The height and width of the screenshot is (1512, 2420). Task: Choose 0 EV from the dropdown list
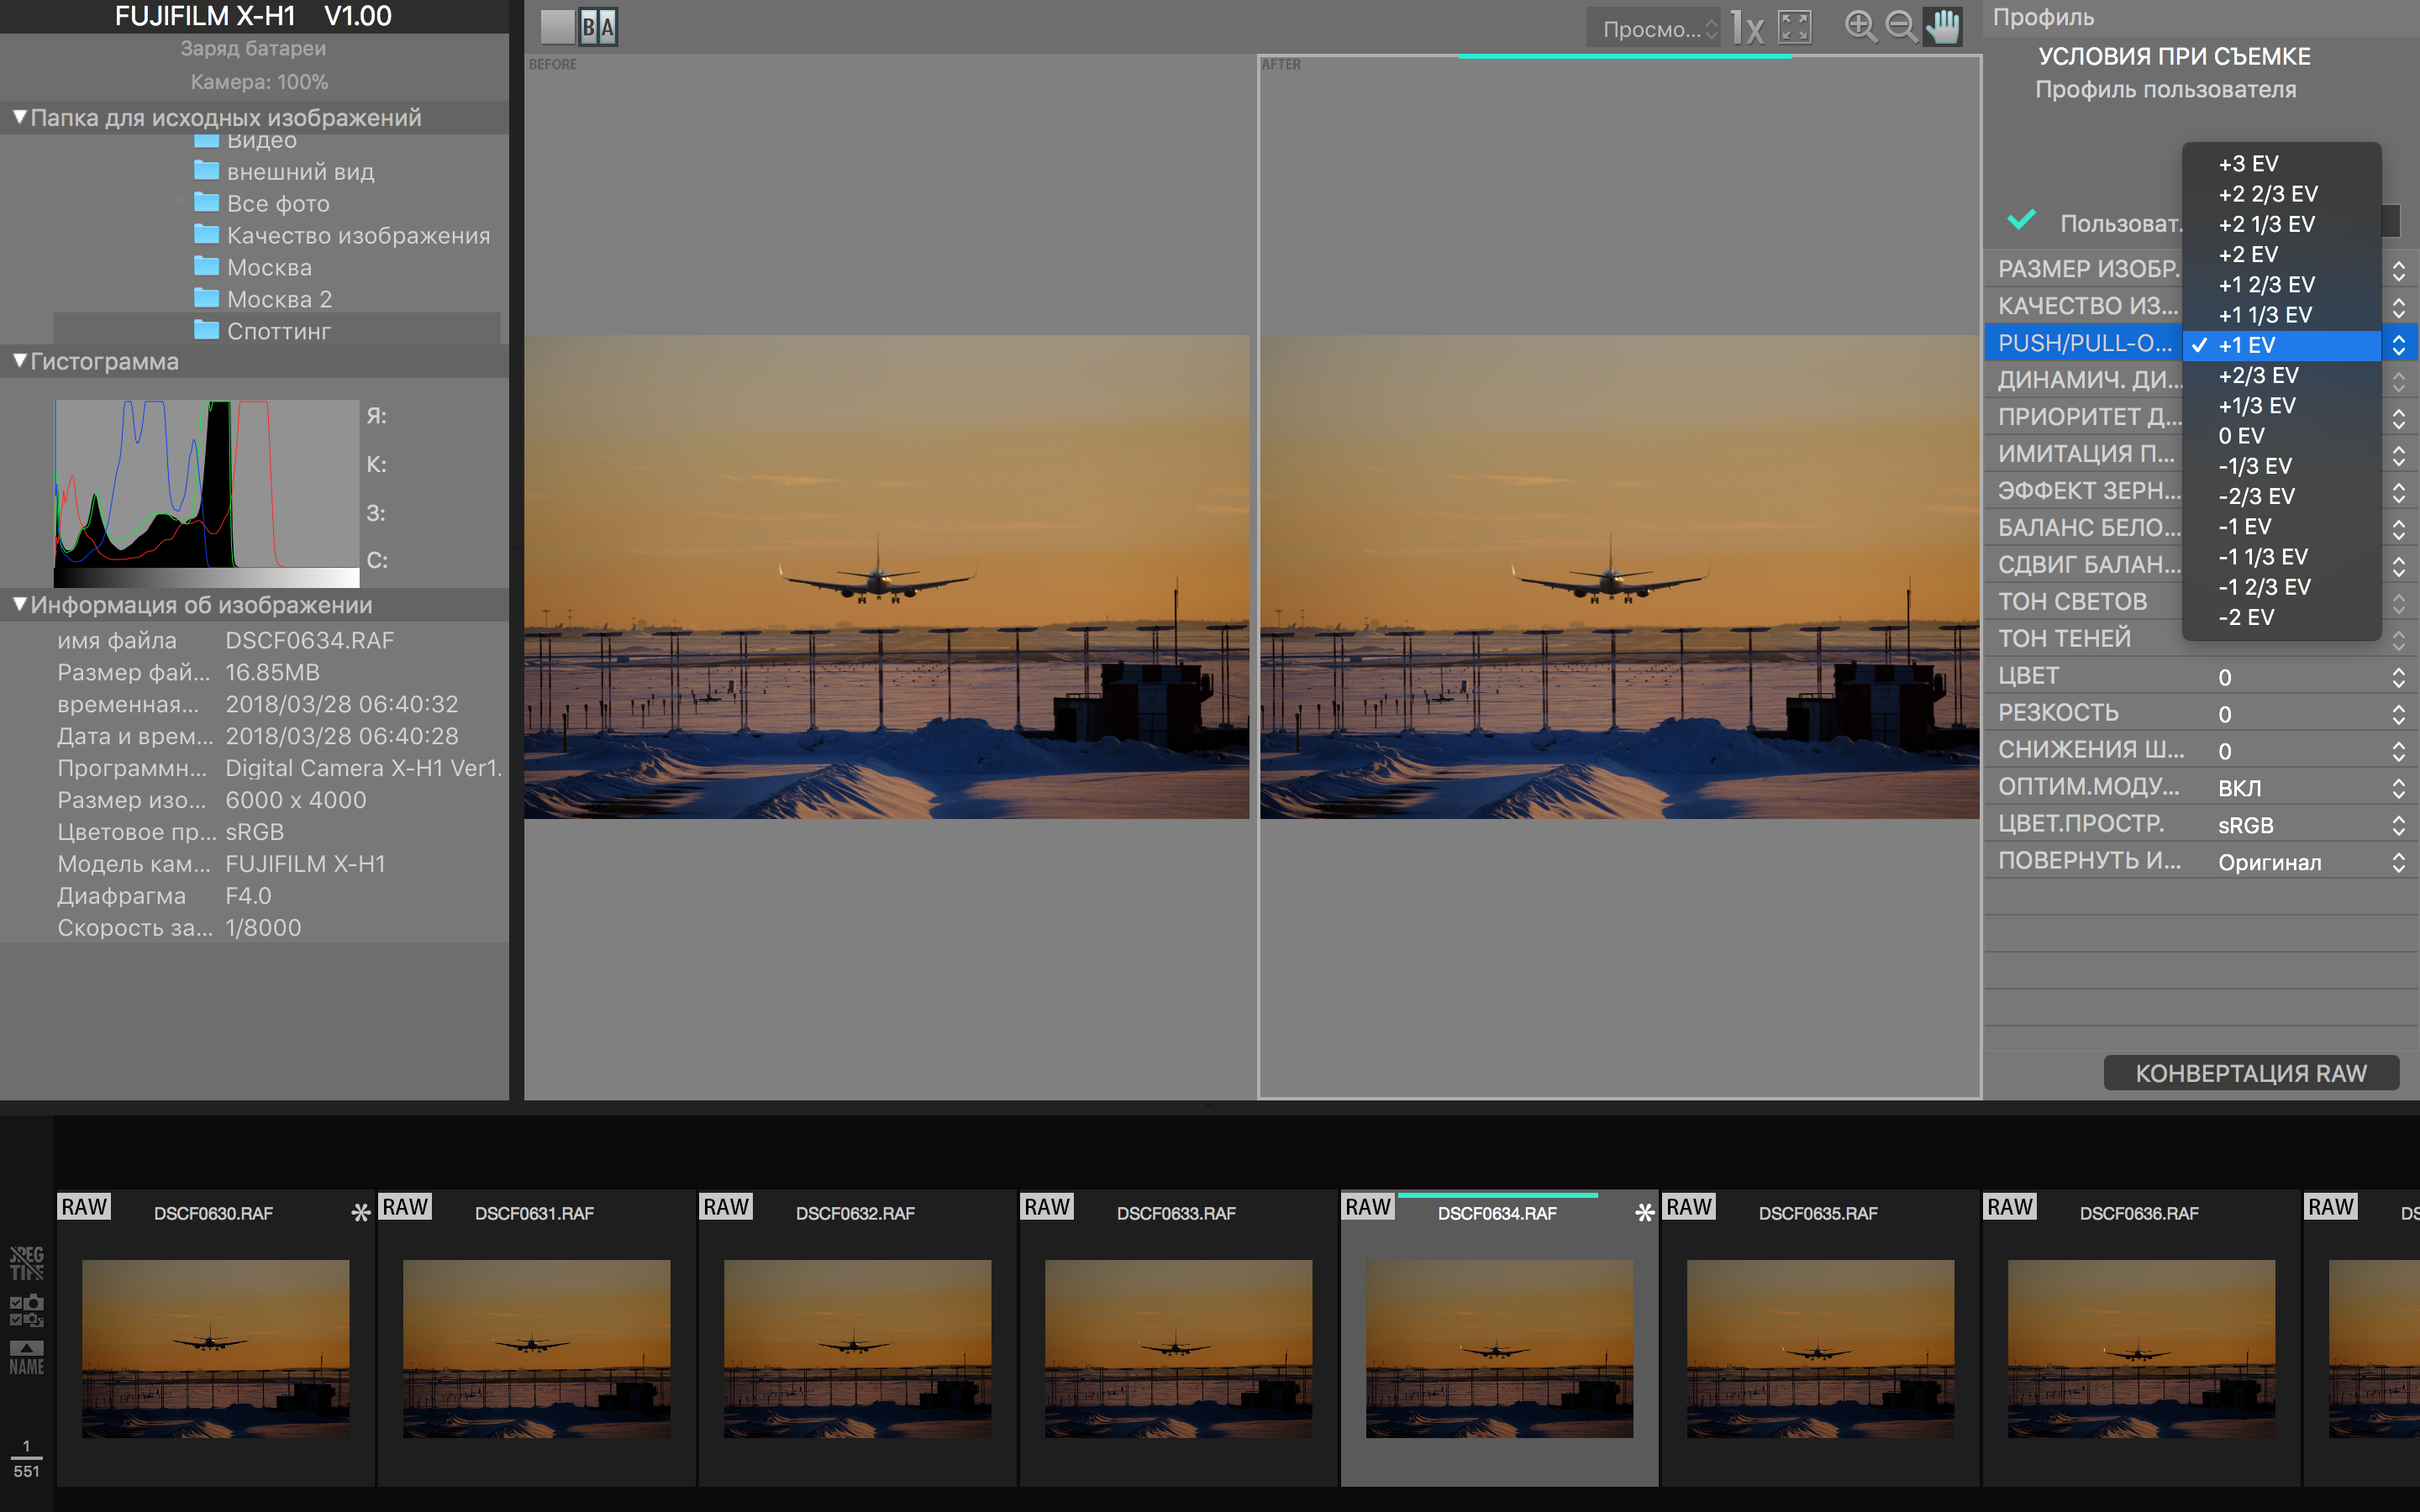coord(2241,436)
